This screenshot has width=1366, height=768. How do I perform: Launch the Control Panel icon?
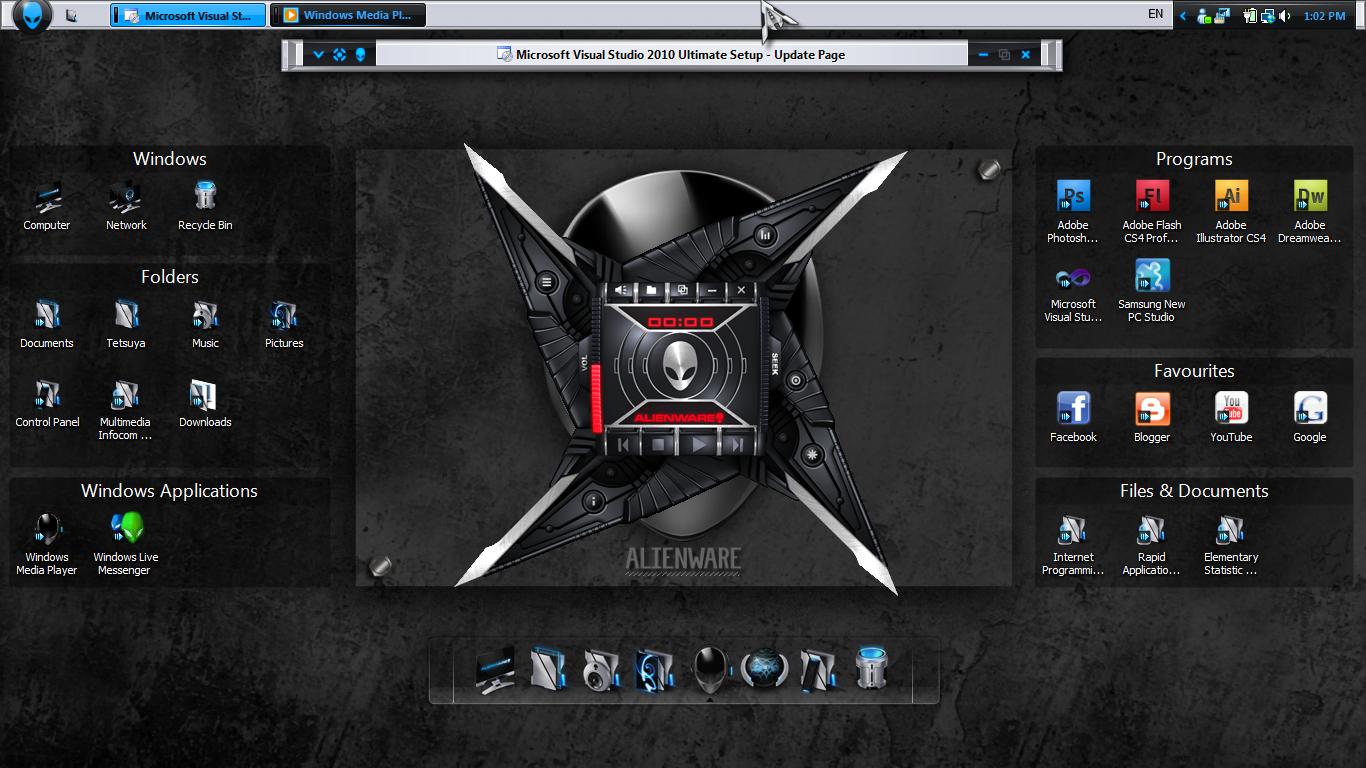click(x=47, y=404)
